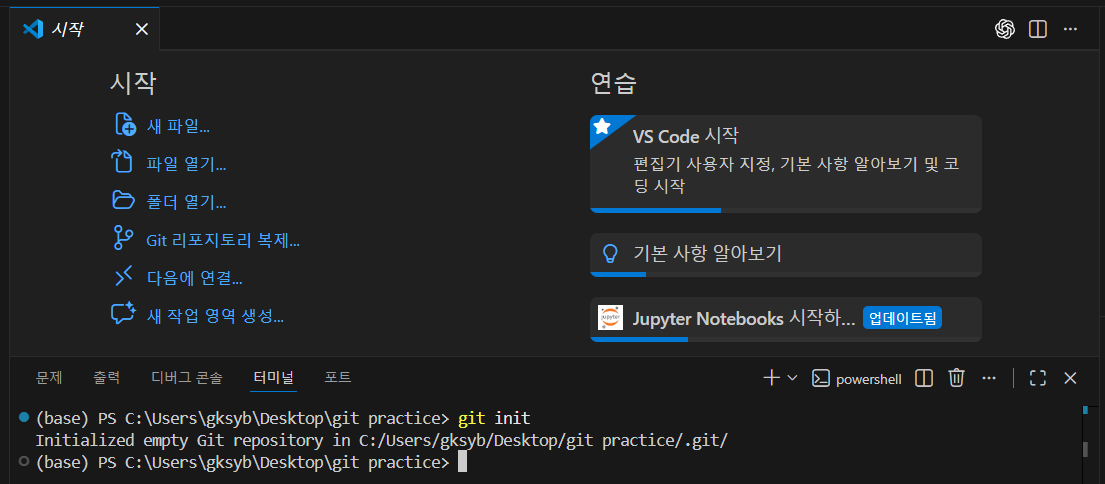Screen dimensions: 1105x484
Task: Create a new terminal with plus icon
Action: pos(771,378)
